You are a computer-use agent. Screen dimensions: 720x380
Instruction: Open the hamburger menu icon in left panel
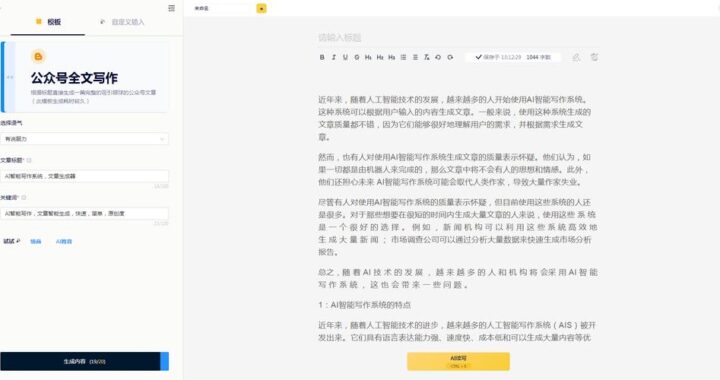coord(172,8)
